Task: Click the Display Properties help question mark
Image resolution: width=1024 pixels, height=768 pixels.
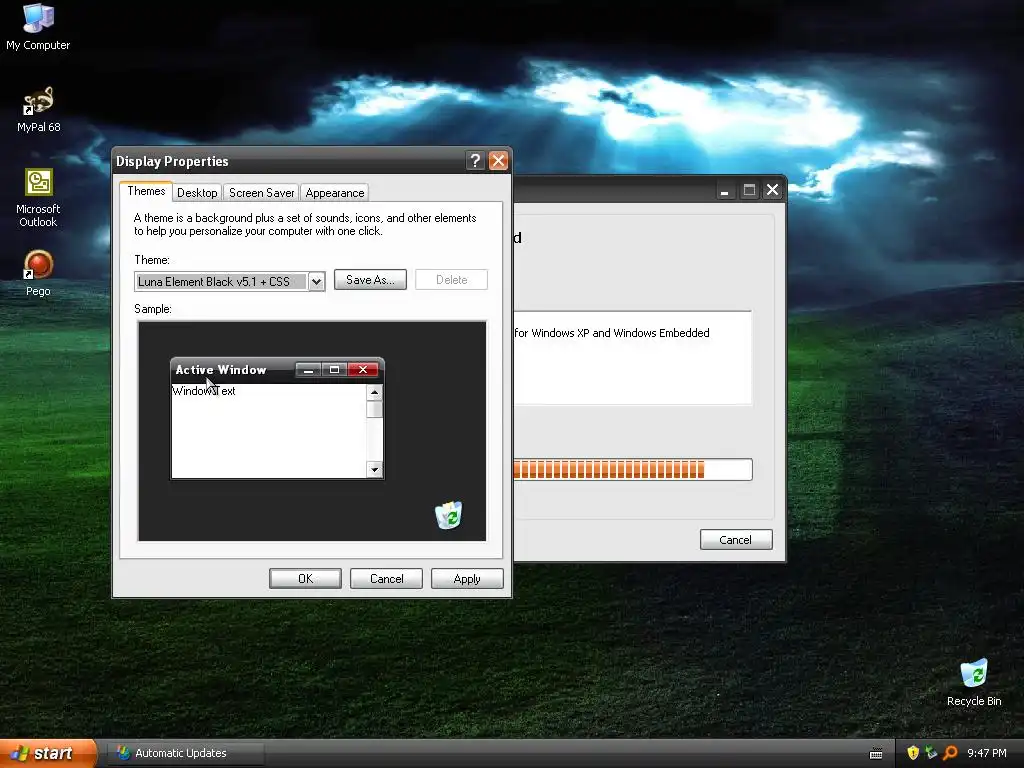Action: [x=475, y=161]
